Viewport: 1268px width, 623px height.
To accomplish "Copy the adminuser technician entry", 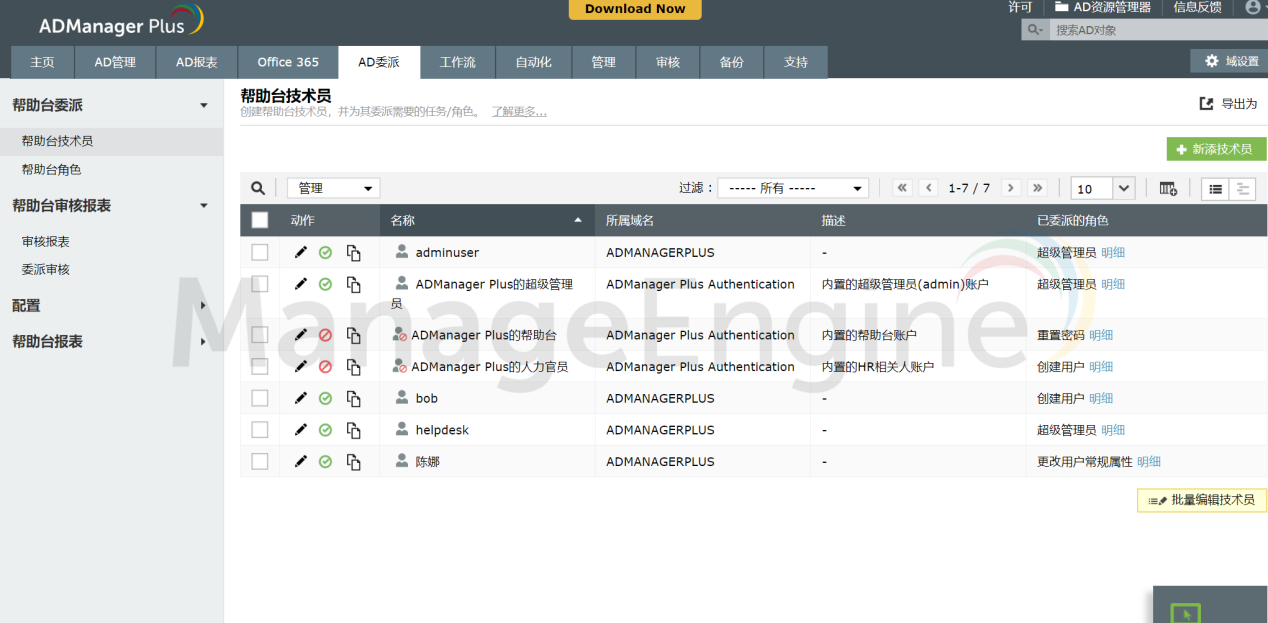I will coord(353,253).
